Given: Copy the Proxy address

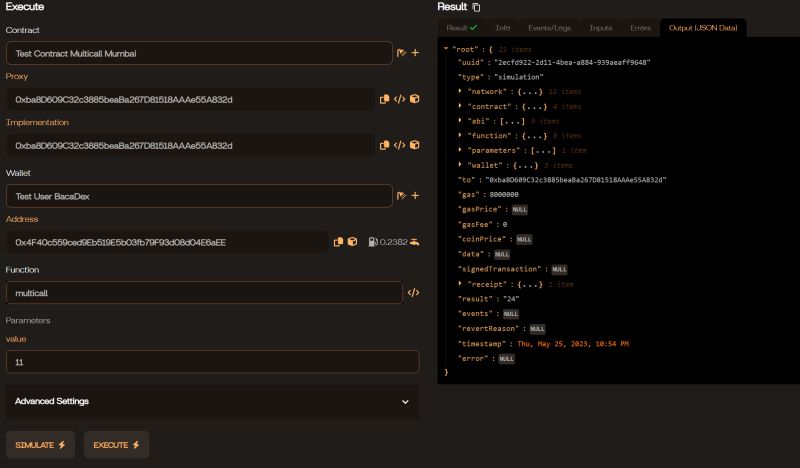Looking at the screenshot, I should 384,99.
